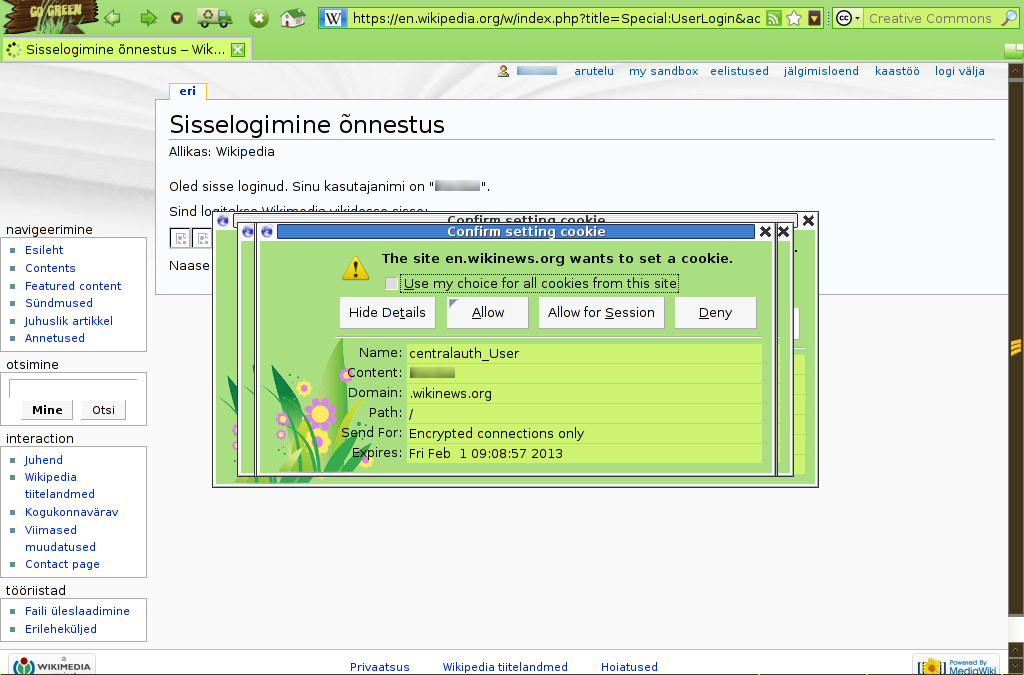This screenshot has width=1024, height=675.
Task: Click Allow for Session button
Action: (601, 313)
